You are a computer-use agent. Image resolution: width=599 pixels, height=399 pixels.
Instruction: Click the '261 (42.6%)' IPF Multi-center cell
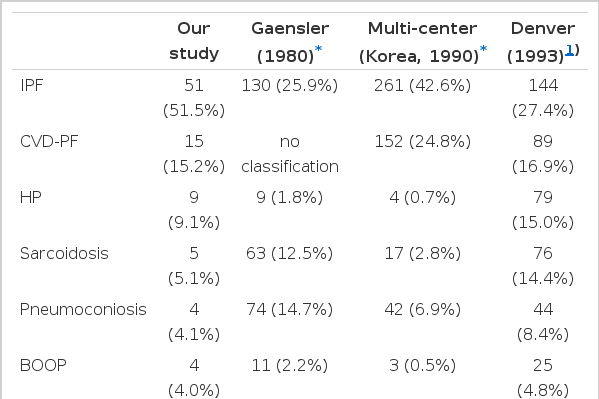pyautogui.click(x=422, y=85)
